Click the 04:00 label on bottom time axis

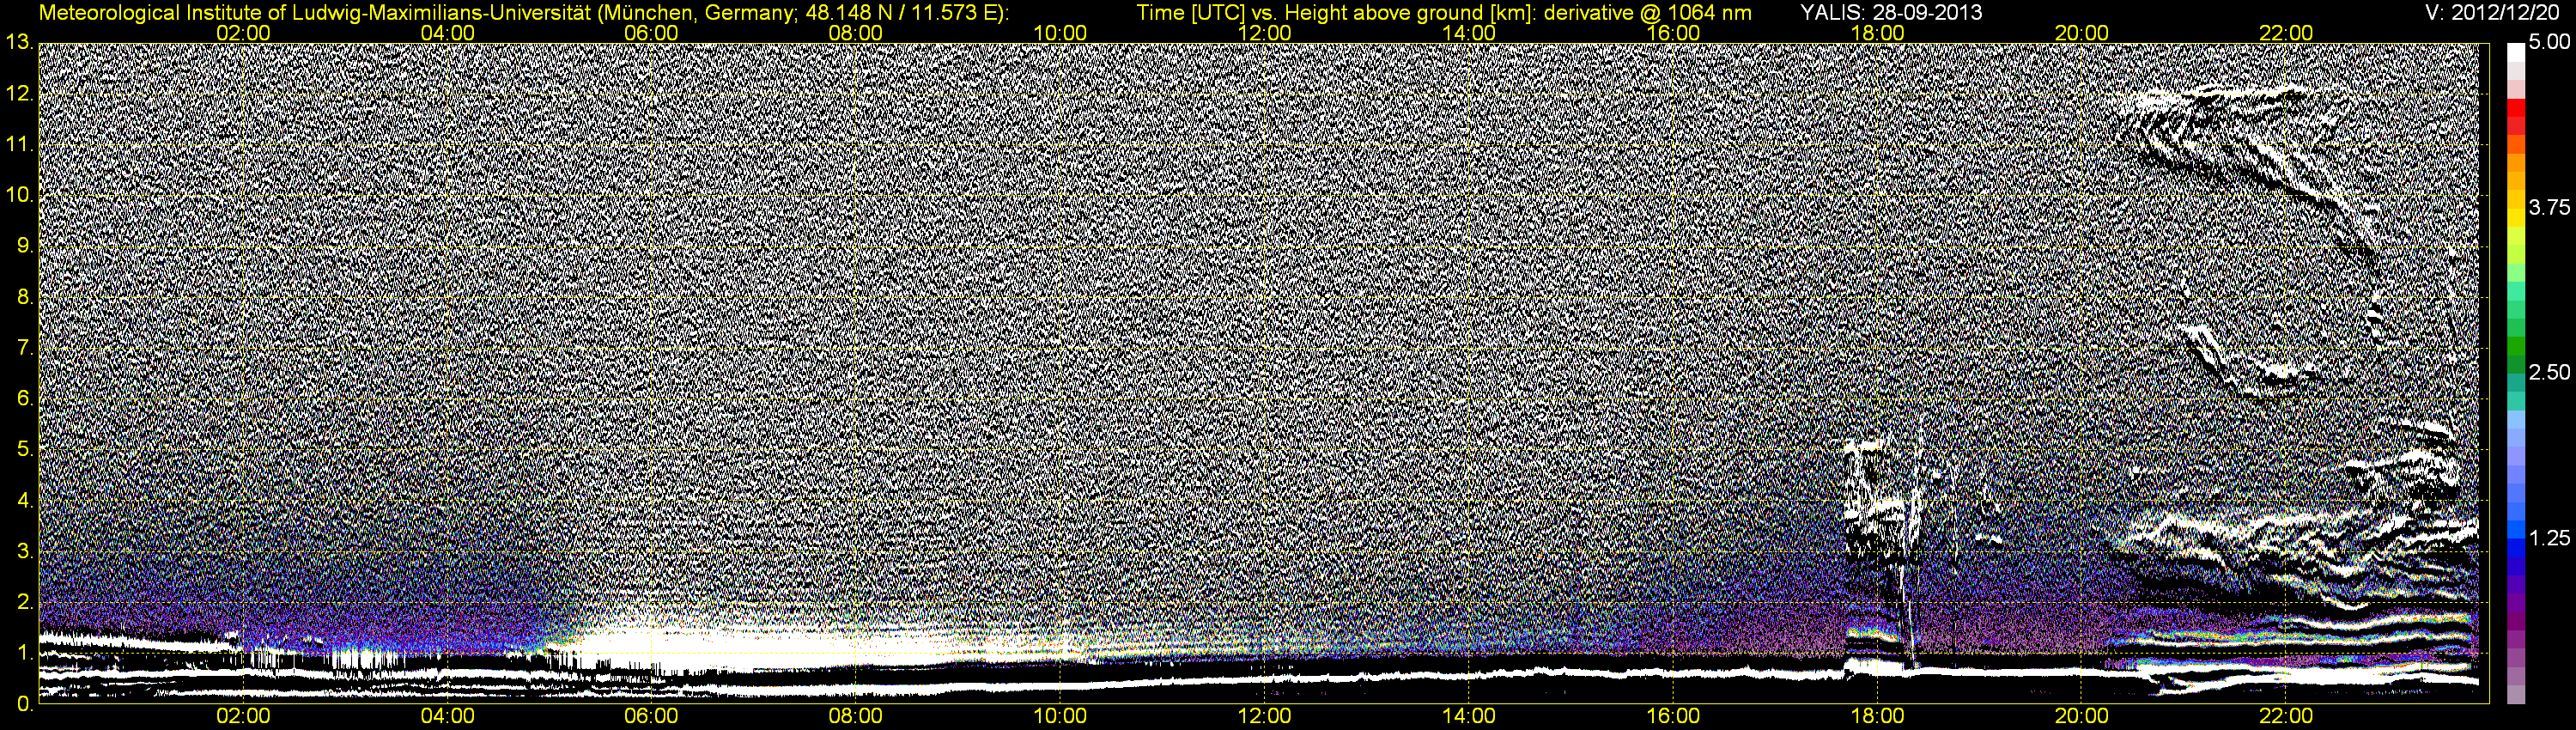coord(448,717)
